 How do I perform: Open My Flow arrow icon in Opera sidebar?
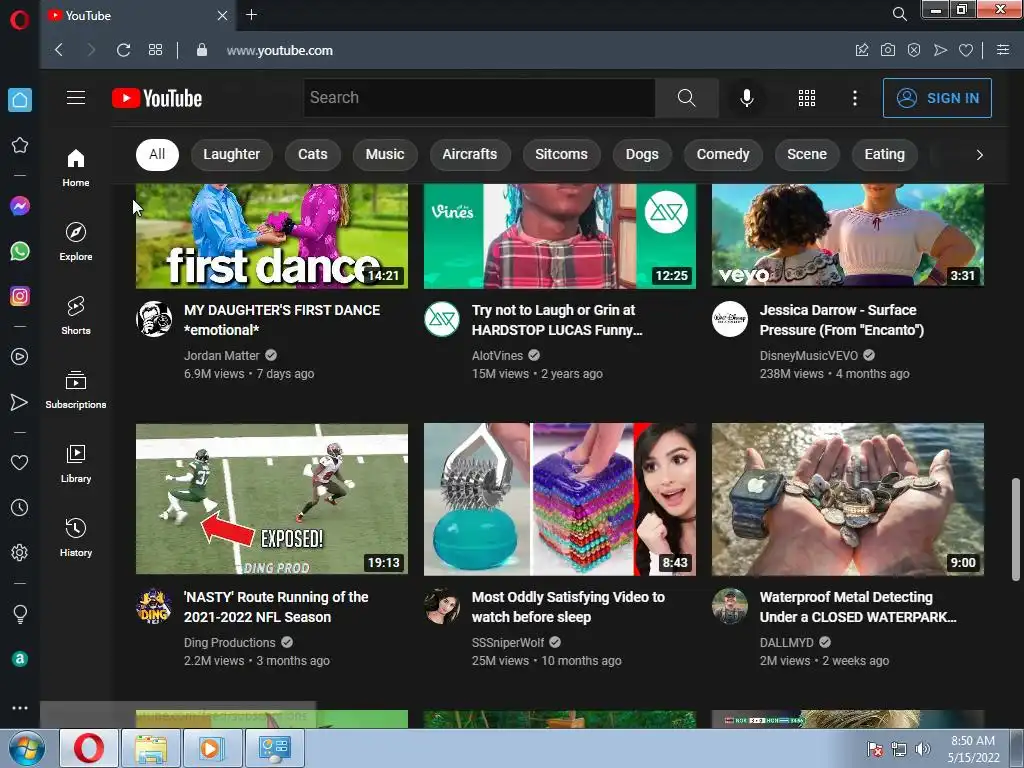click(20, 402)
